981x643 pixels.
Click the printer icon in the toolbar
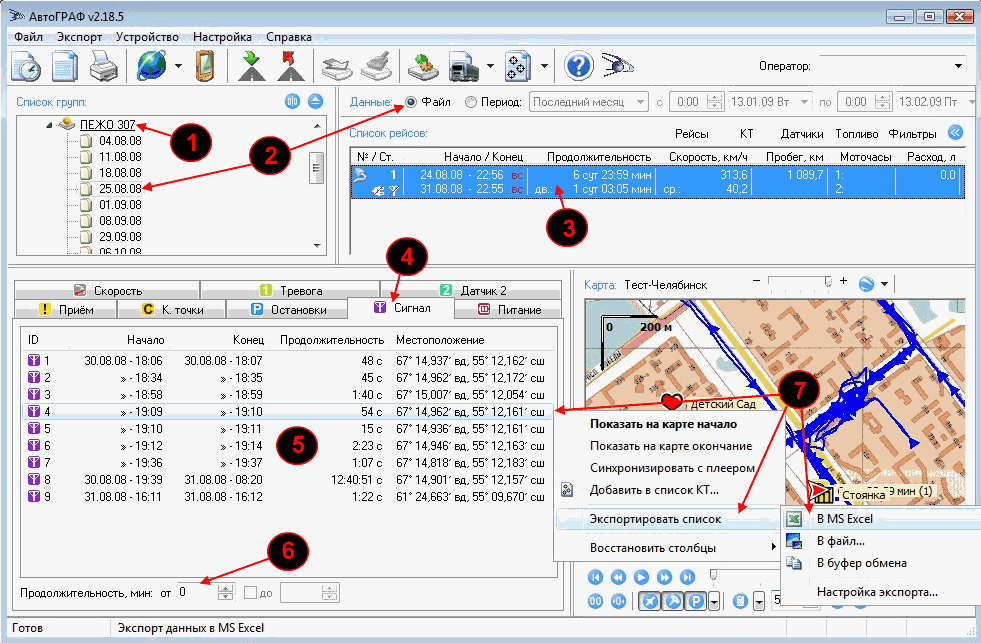pos(105,67)
